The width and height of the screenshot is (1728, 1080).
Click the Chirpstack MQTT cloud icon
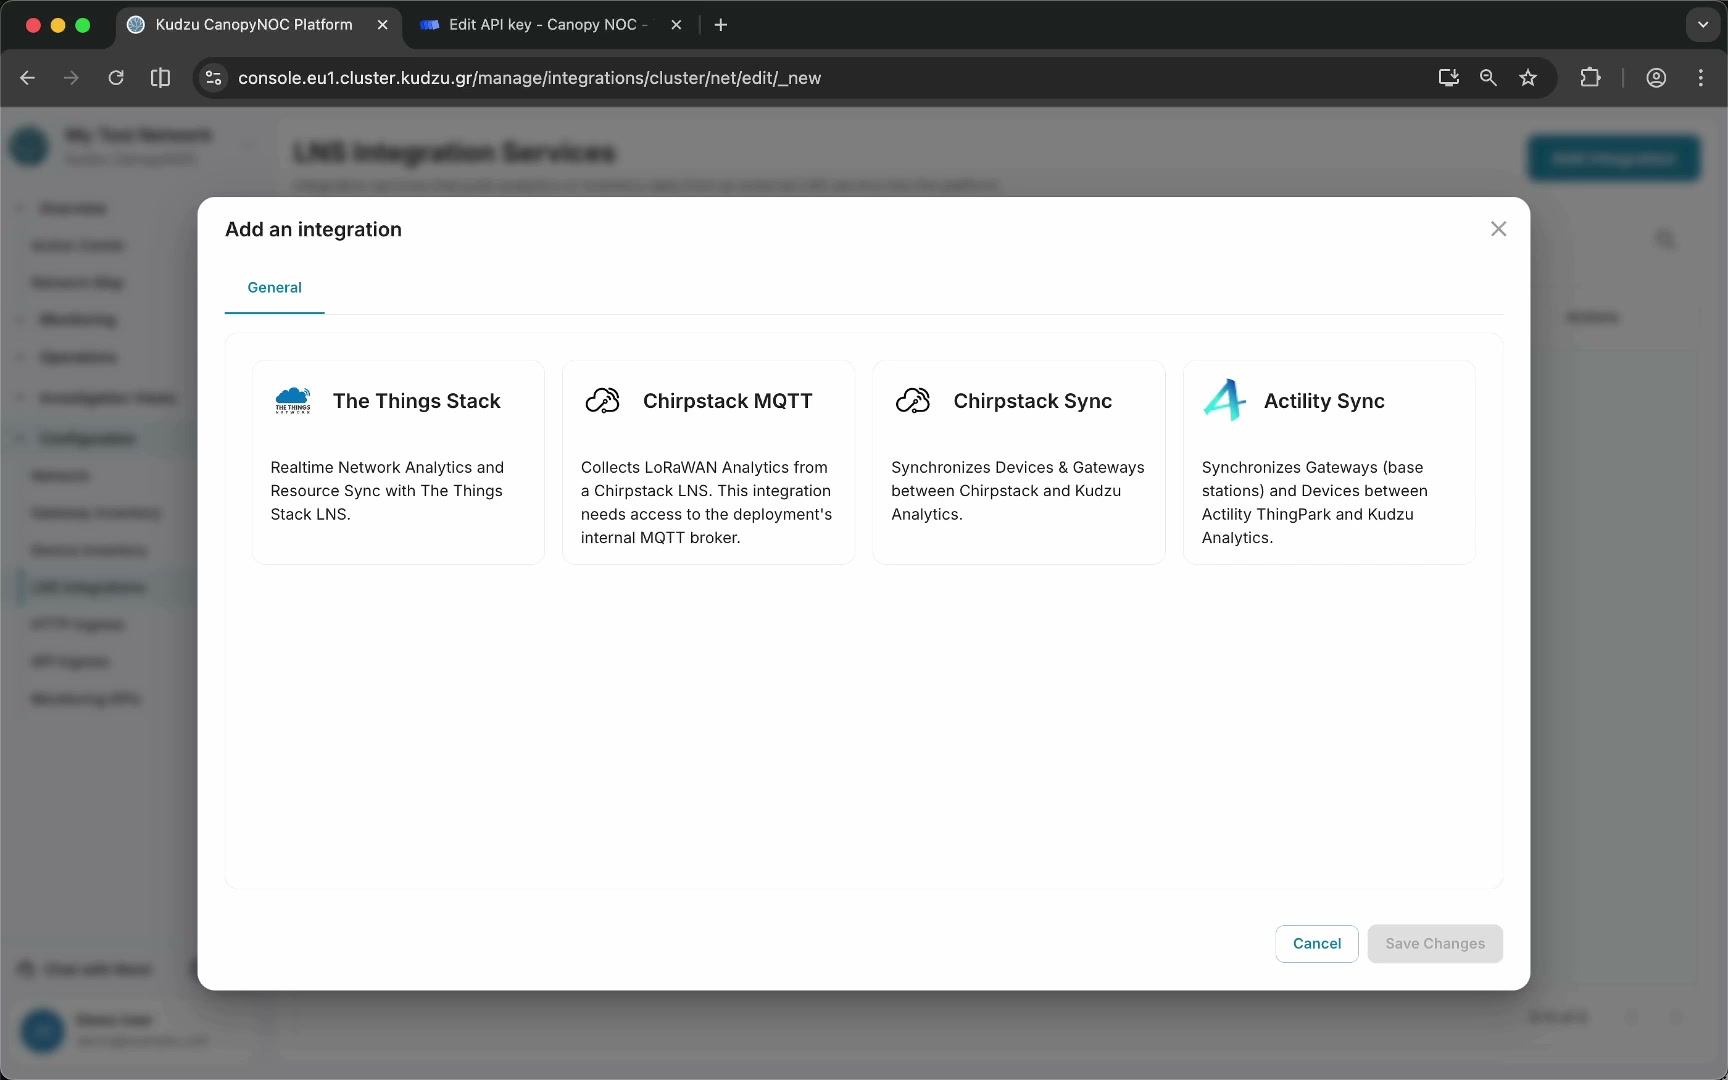(603, 400)
